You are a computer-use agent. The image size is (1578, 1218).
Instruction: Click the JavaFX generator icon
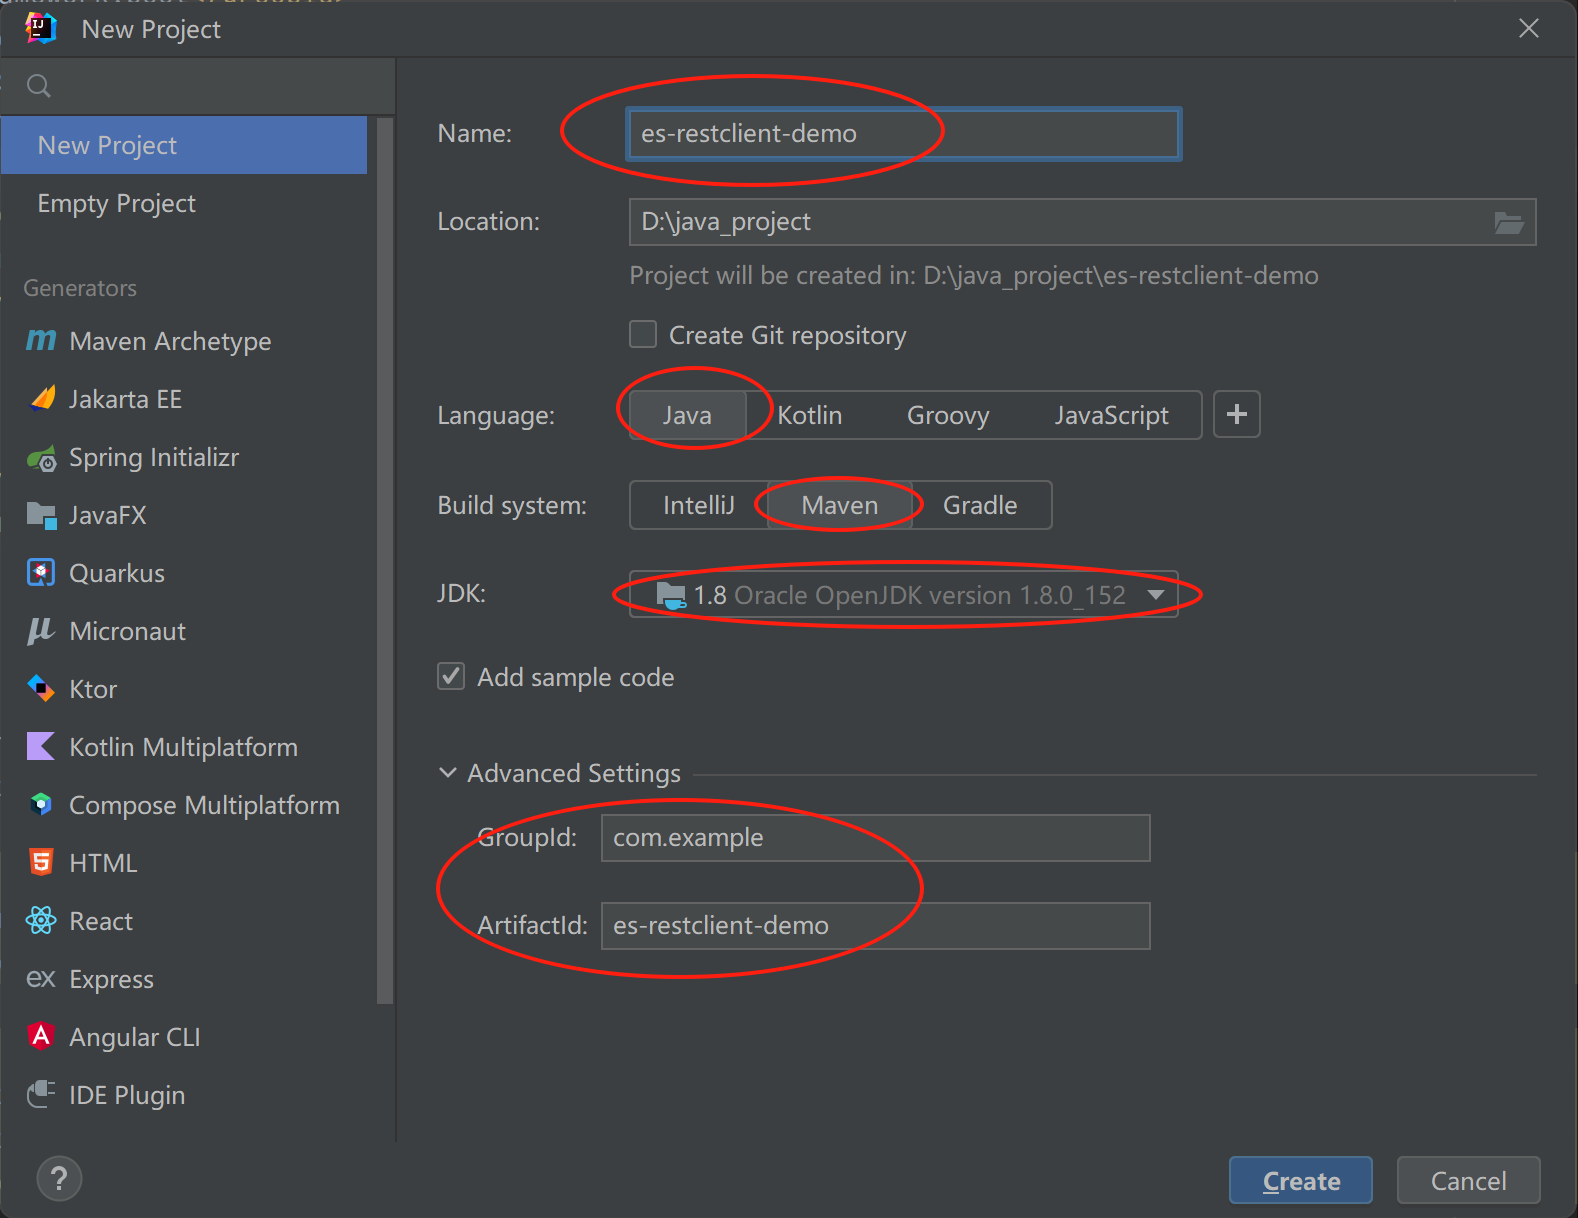[x=41, y=516]
